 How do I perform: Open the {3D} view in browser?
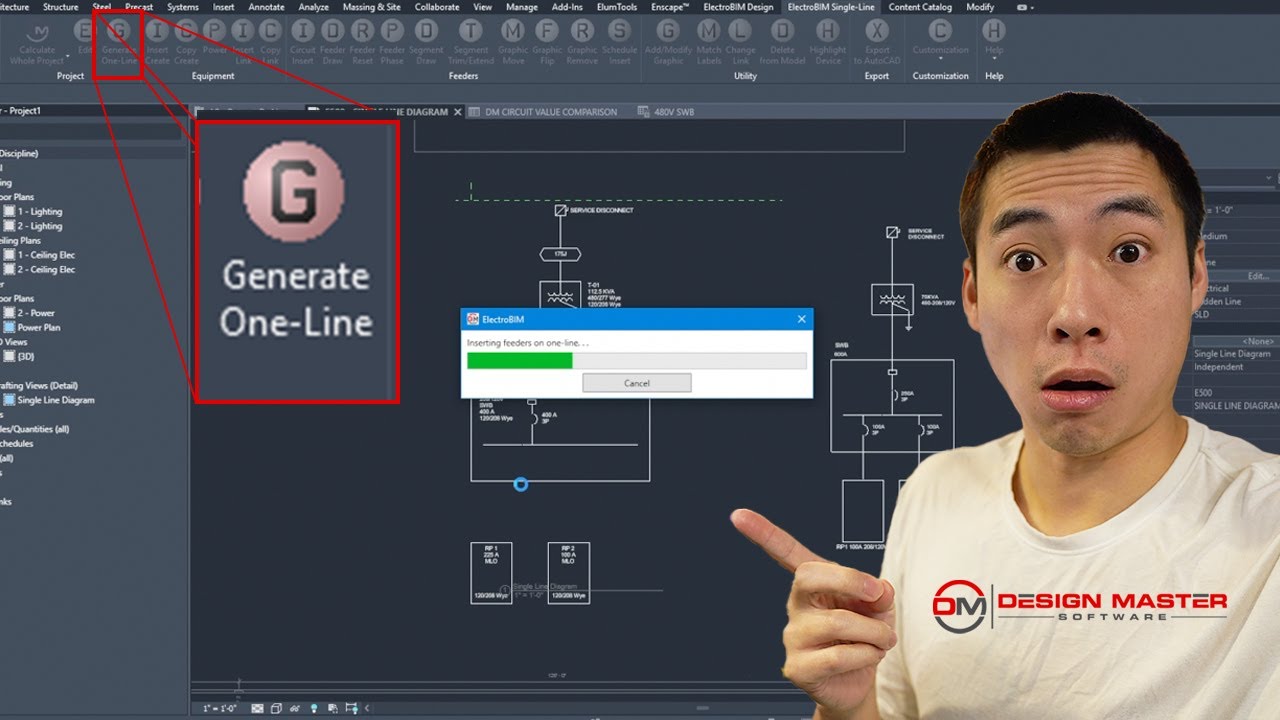pyautogui.click(x=25, y=356)
